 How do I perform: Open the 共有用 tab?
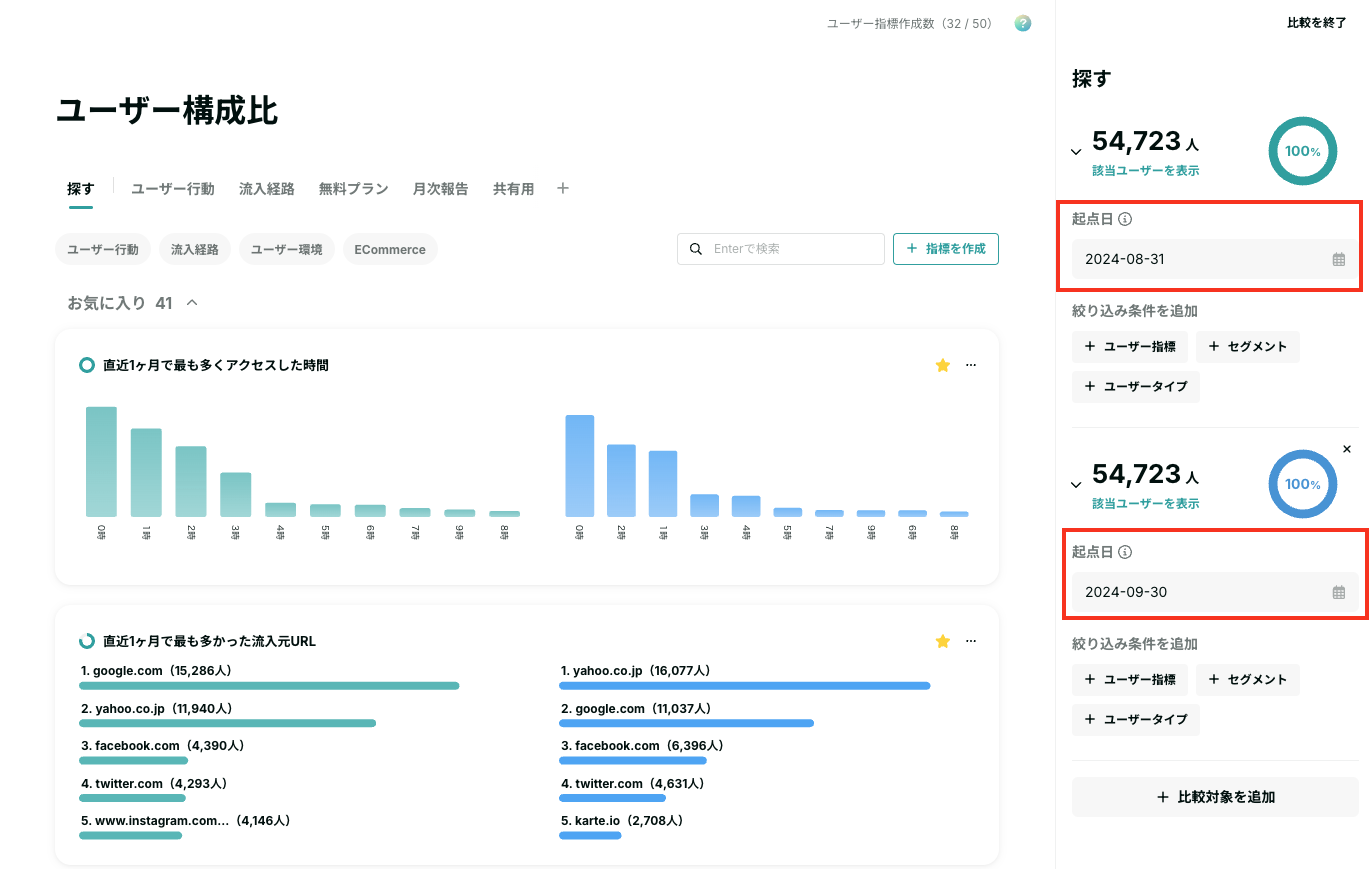pos(514,188)
